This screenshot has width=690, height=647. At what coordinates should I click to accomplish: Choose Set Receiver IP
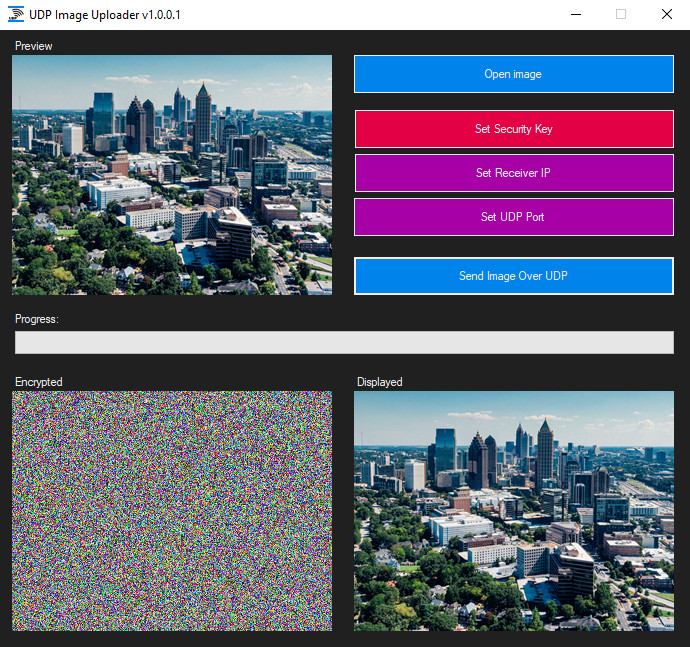[513, 173]
